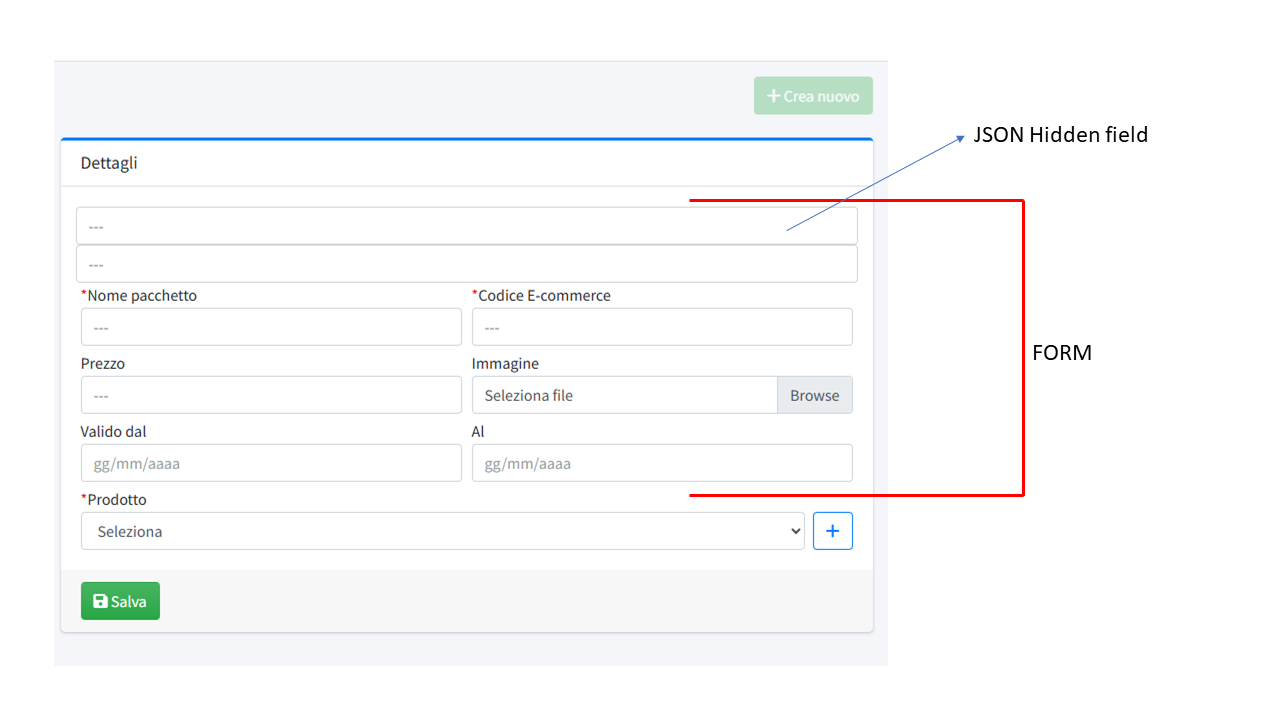Click inside the Nome pacchetto input

270,326
